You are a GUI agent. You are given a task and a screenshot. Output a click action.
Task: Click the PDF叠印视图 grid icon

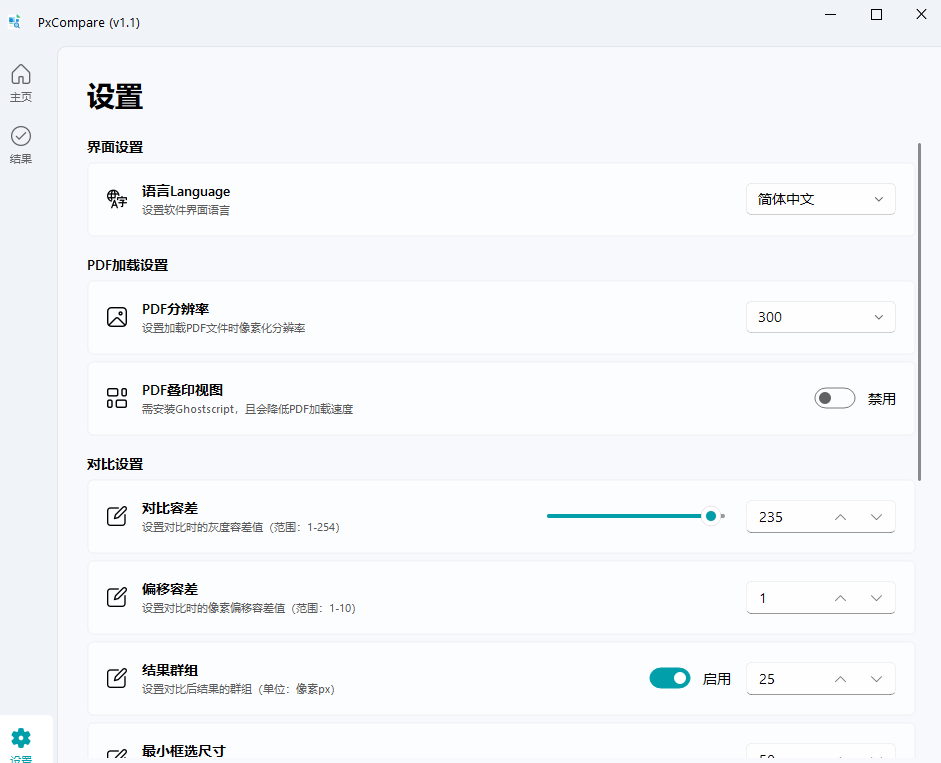(x=117, y=398)
